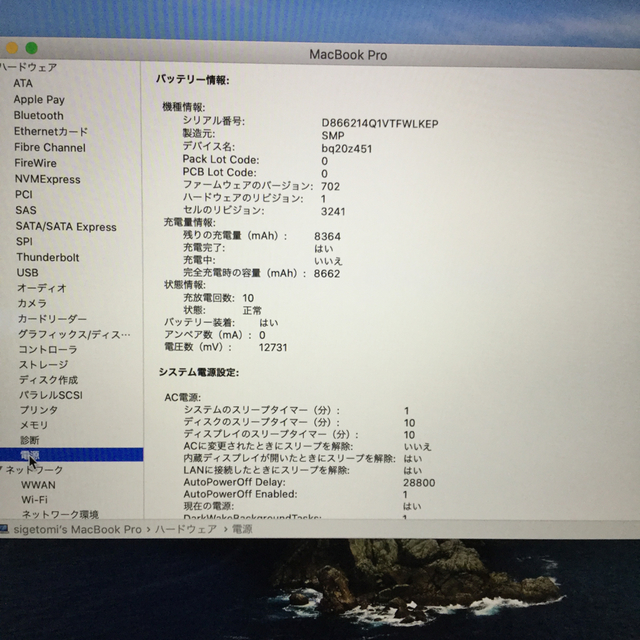This screenshot has height=640, width=640.
Task: Click the バッテリー情報 heading
Action: click(x=193, y=80)
